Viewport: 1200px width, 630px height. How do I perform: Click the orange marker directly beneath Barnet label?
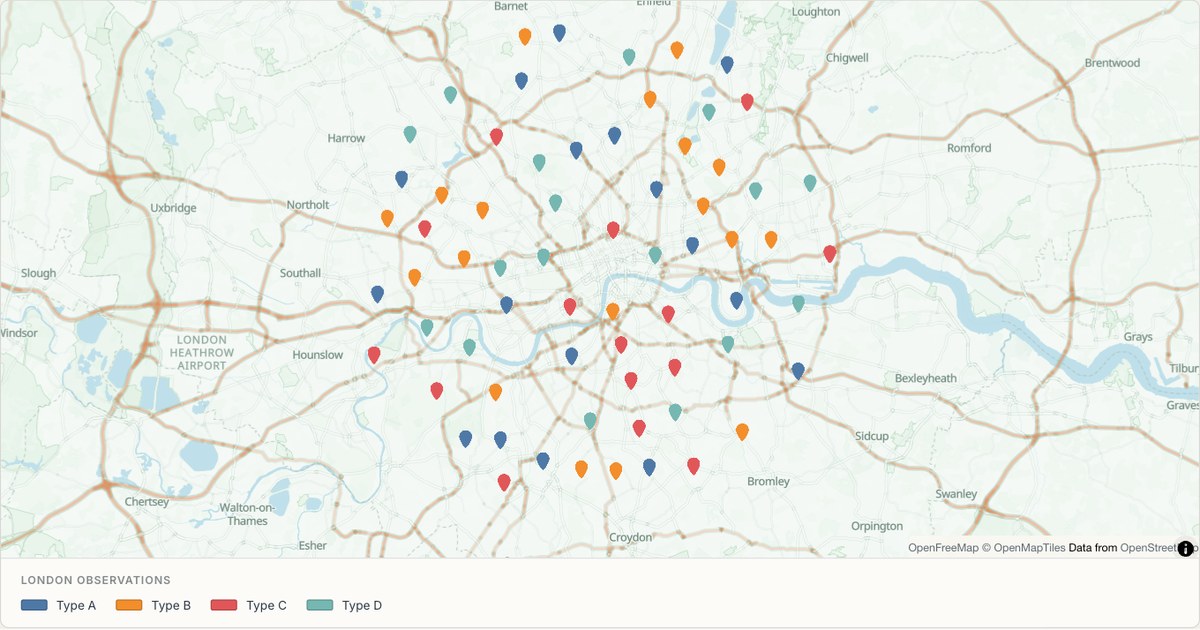(525, 37)
